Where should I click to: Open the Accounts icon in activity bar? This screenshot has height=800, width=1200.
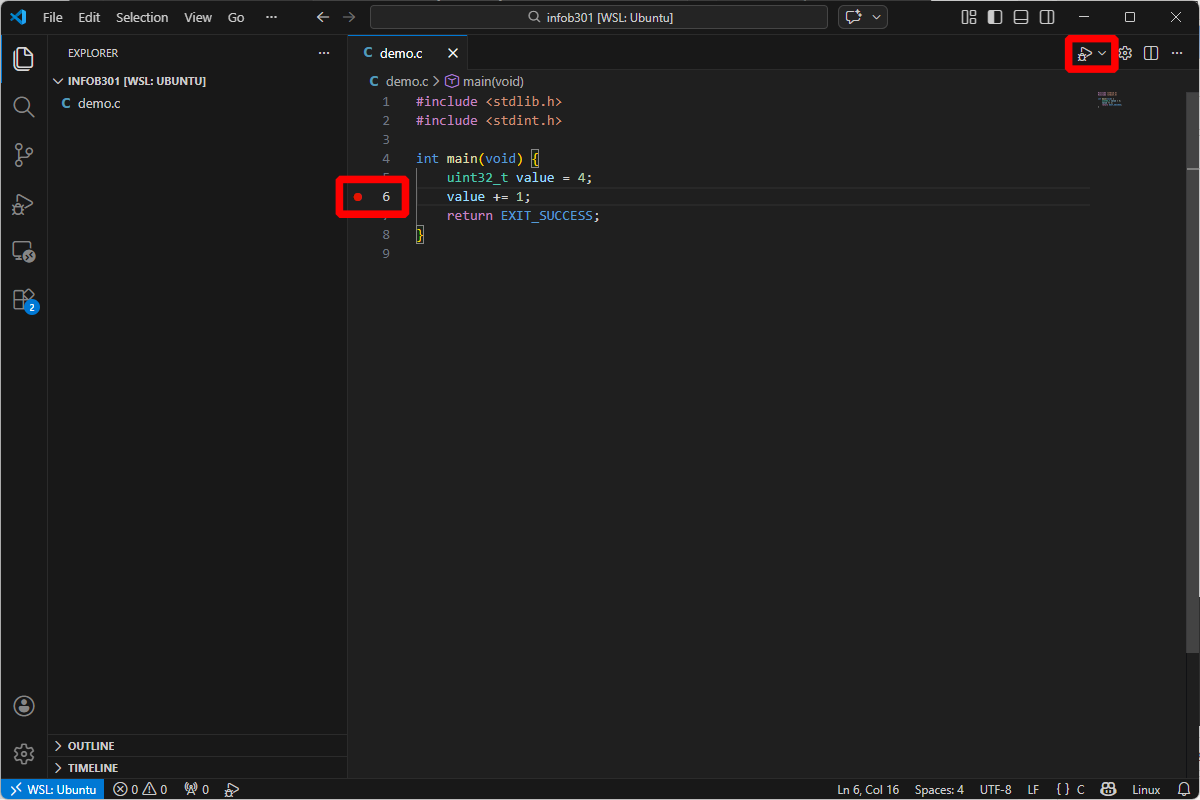tap(24, 705)
